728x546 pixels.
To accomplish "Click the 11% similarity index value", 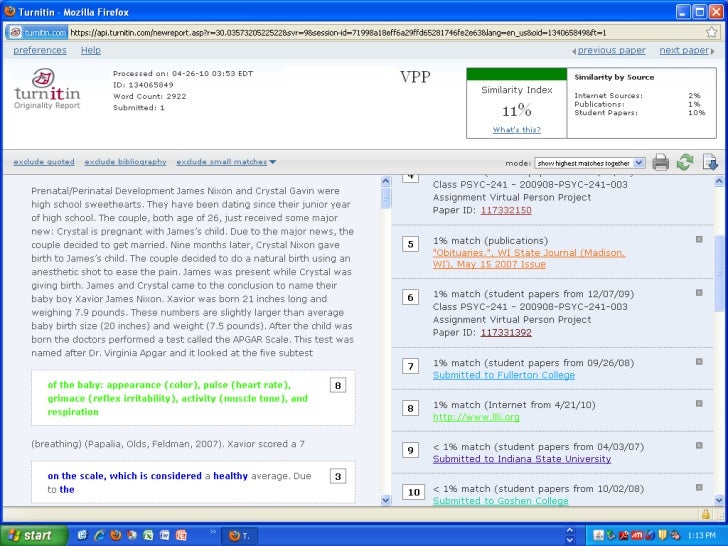I will click(516, 110).
